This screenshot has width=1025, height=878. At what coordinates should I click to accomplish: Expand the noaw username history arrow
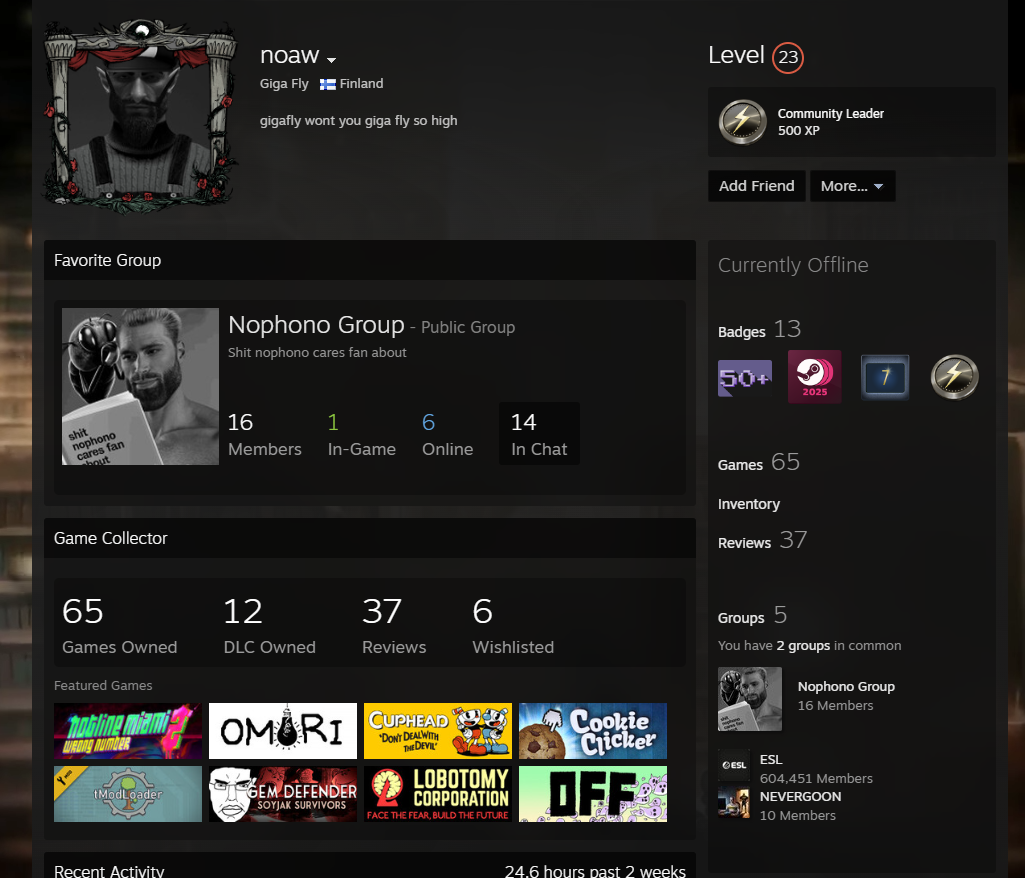[x=331, y=59]
